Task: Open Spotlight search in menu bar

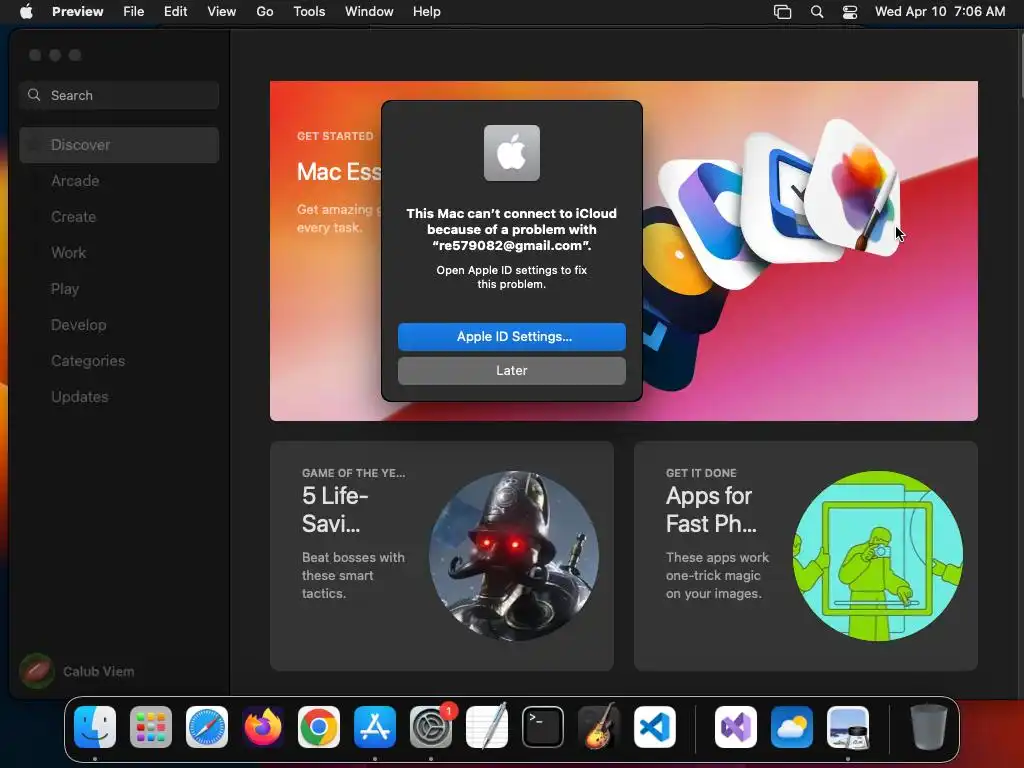Action: pos(816,11)
